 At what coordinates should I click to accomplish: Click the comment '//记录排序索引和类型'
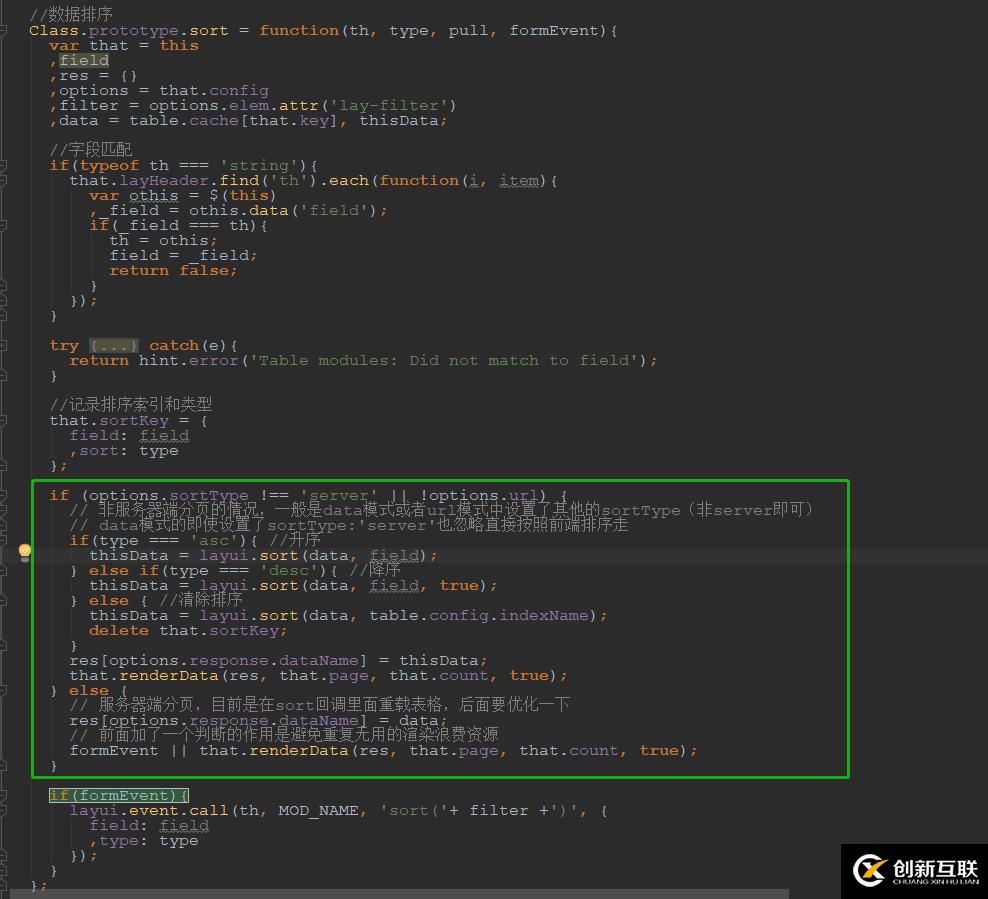click(x=130, y=404)
